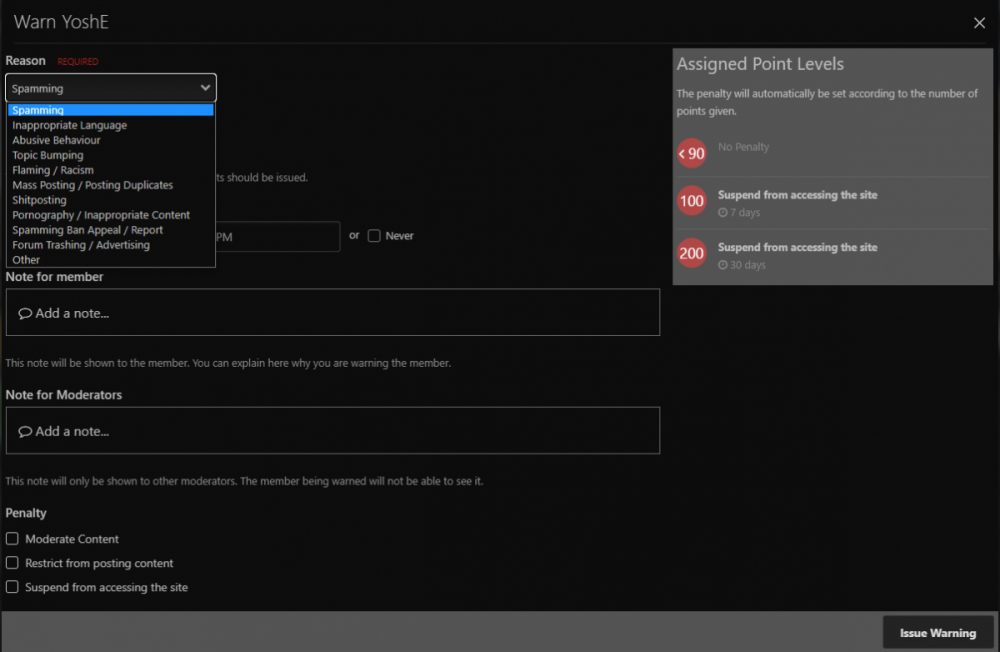This screenshot has height=652, width=1000.
Task: Click the 7 days suspension text
Action: point(745,212)
